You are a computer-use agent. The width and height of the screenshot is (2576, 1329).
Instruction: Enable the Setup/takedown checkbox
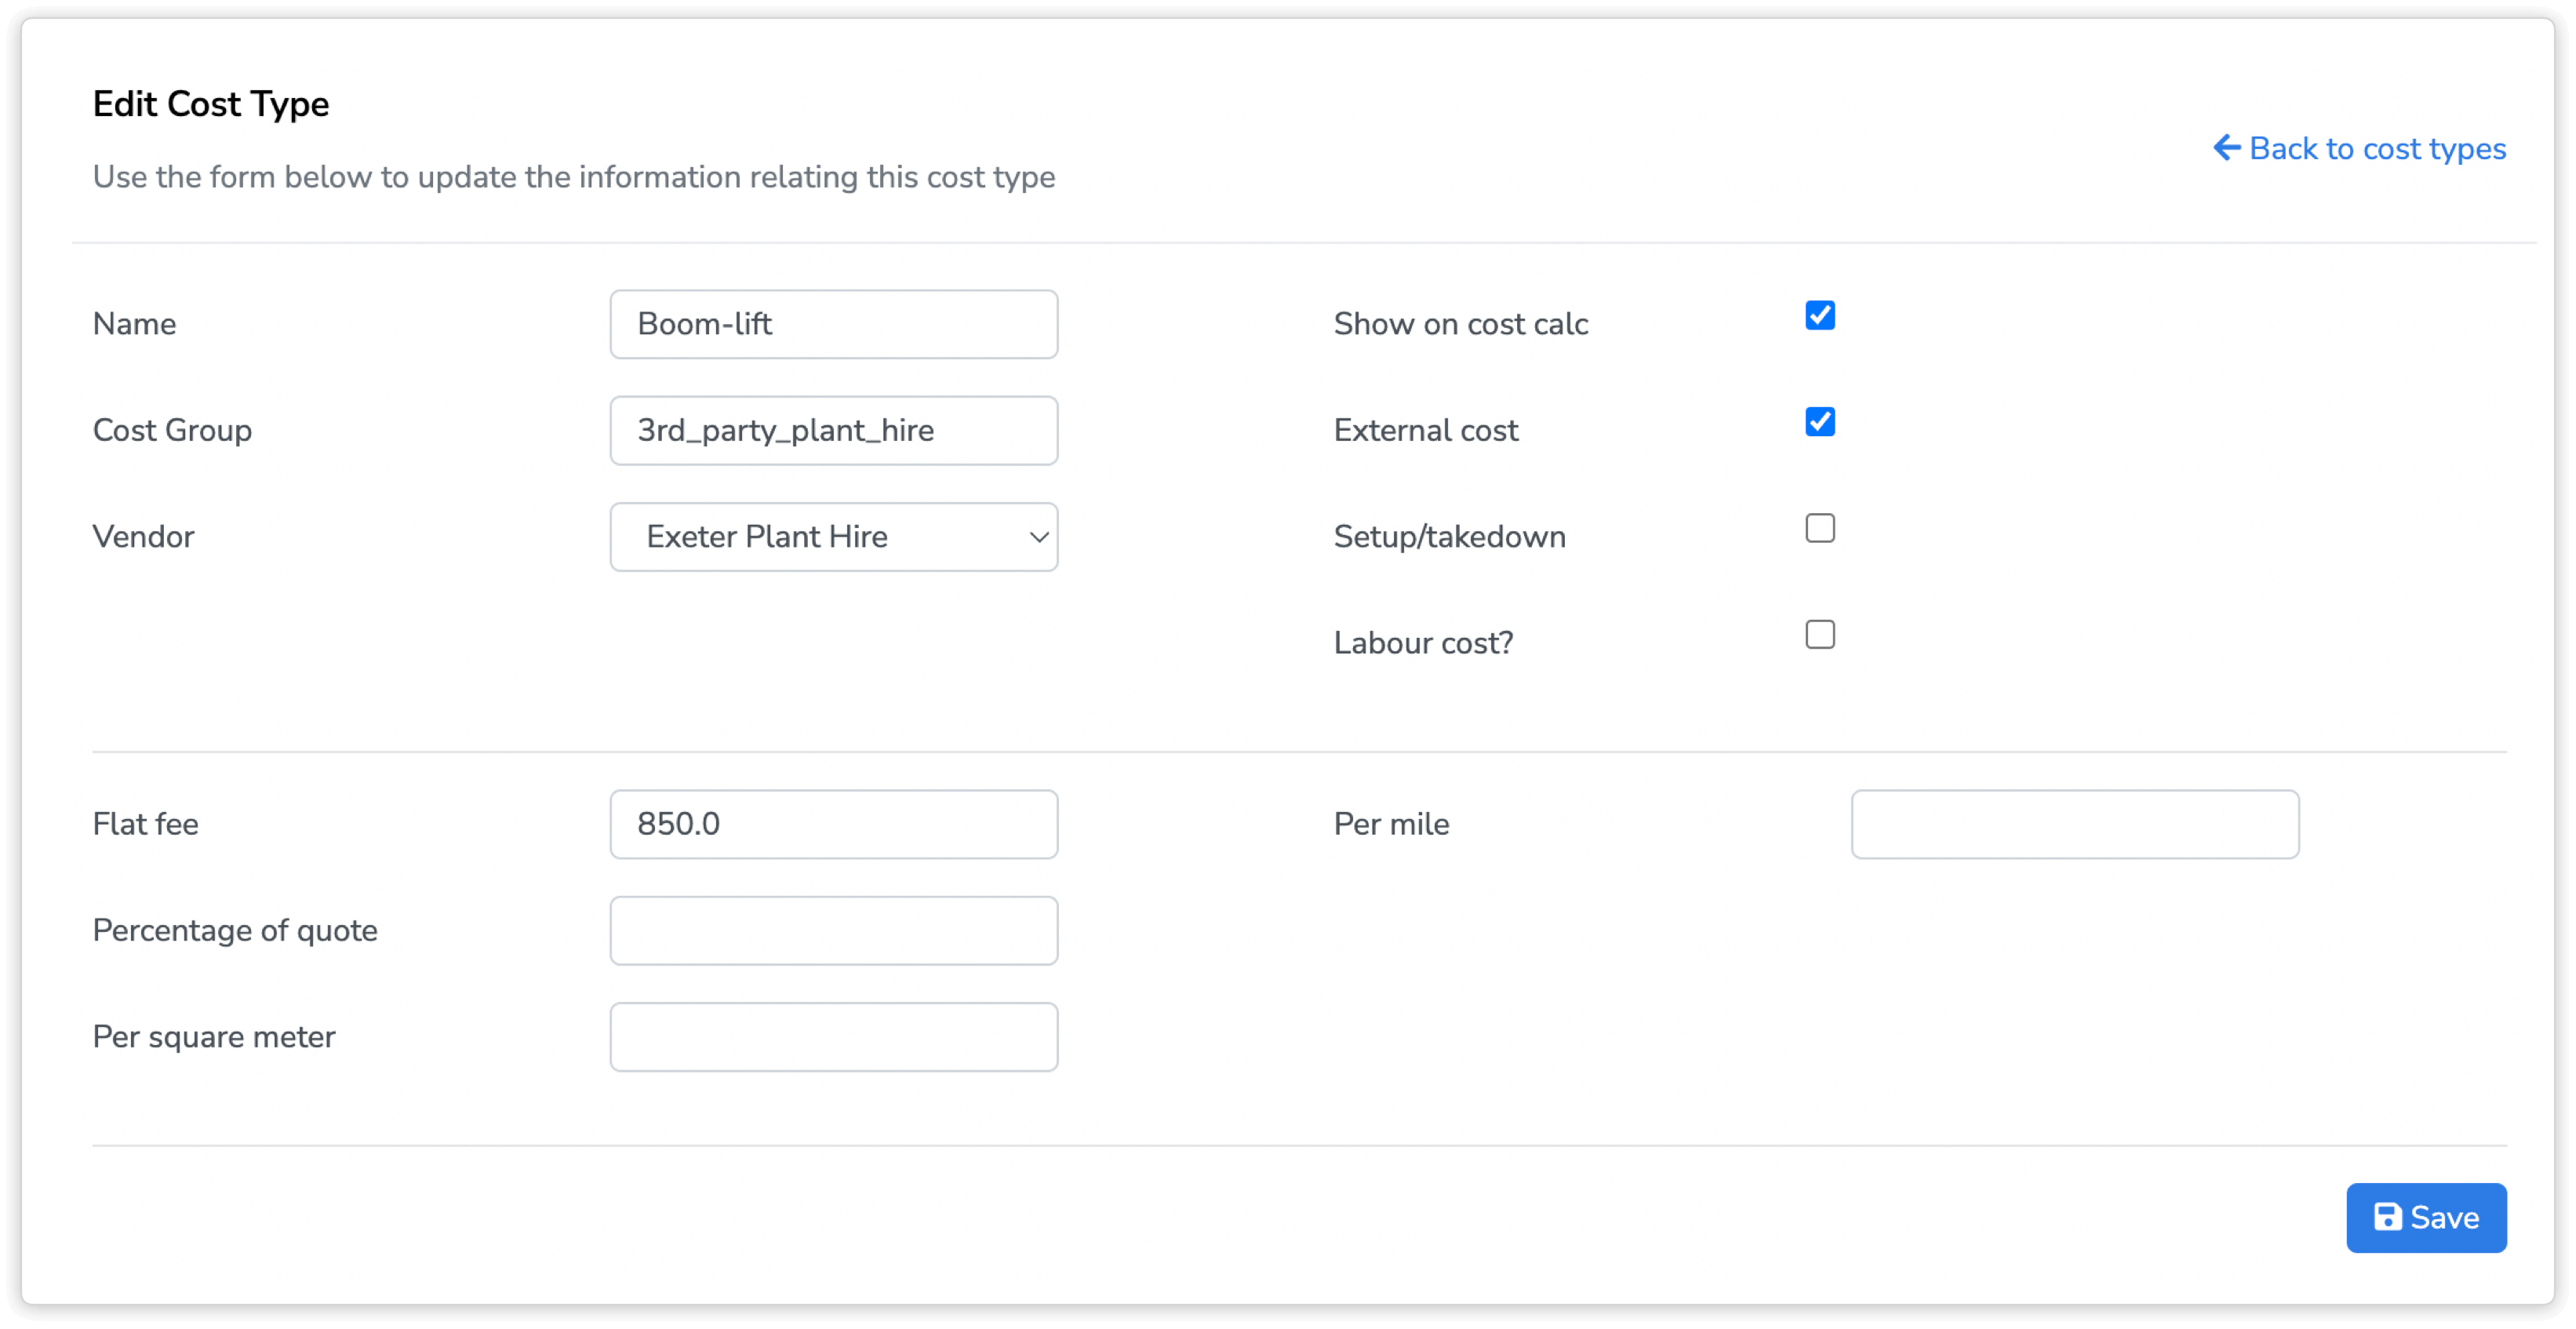pyautogui.click(x=1820, y=528)
